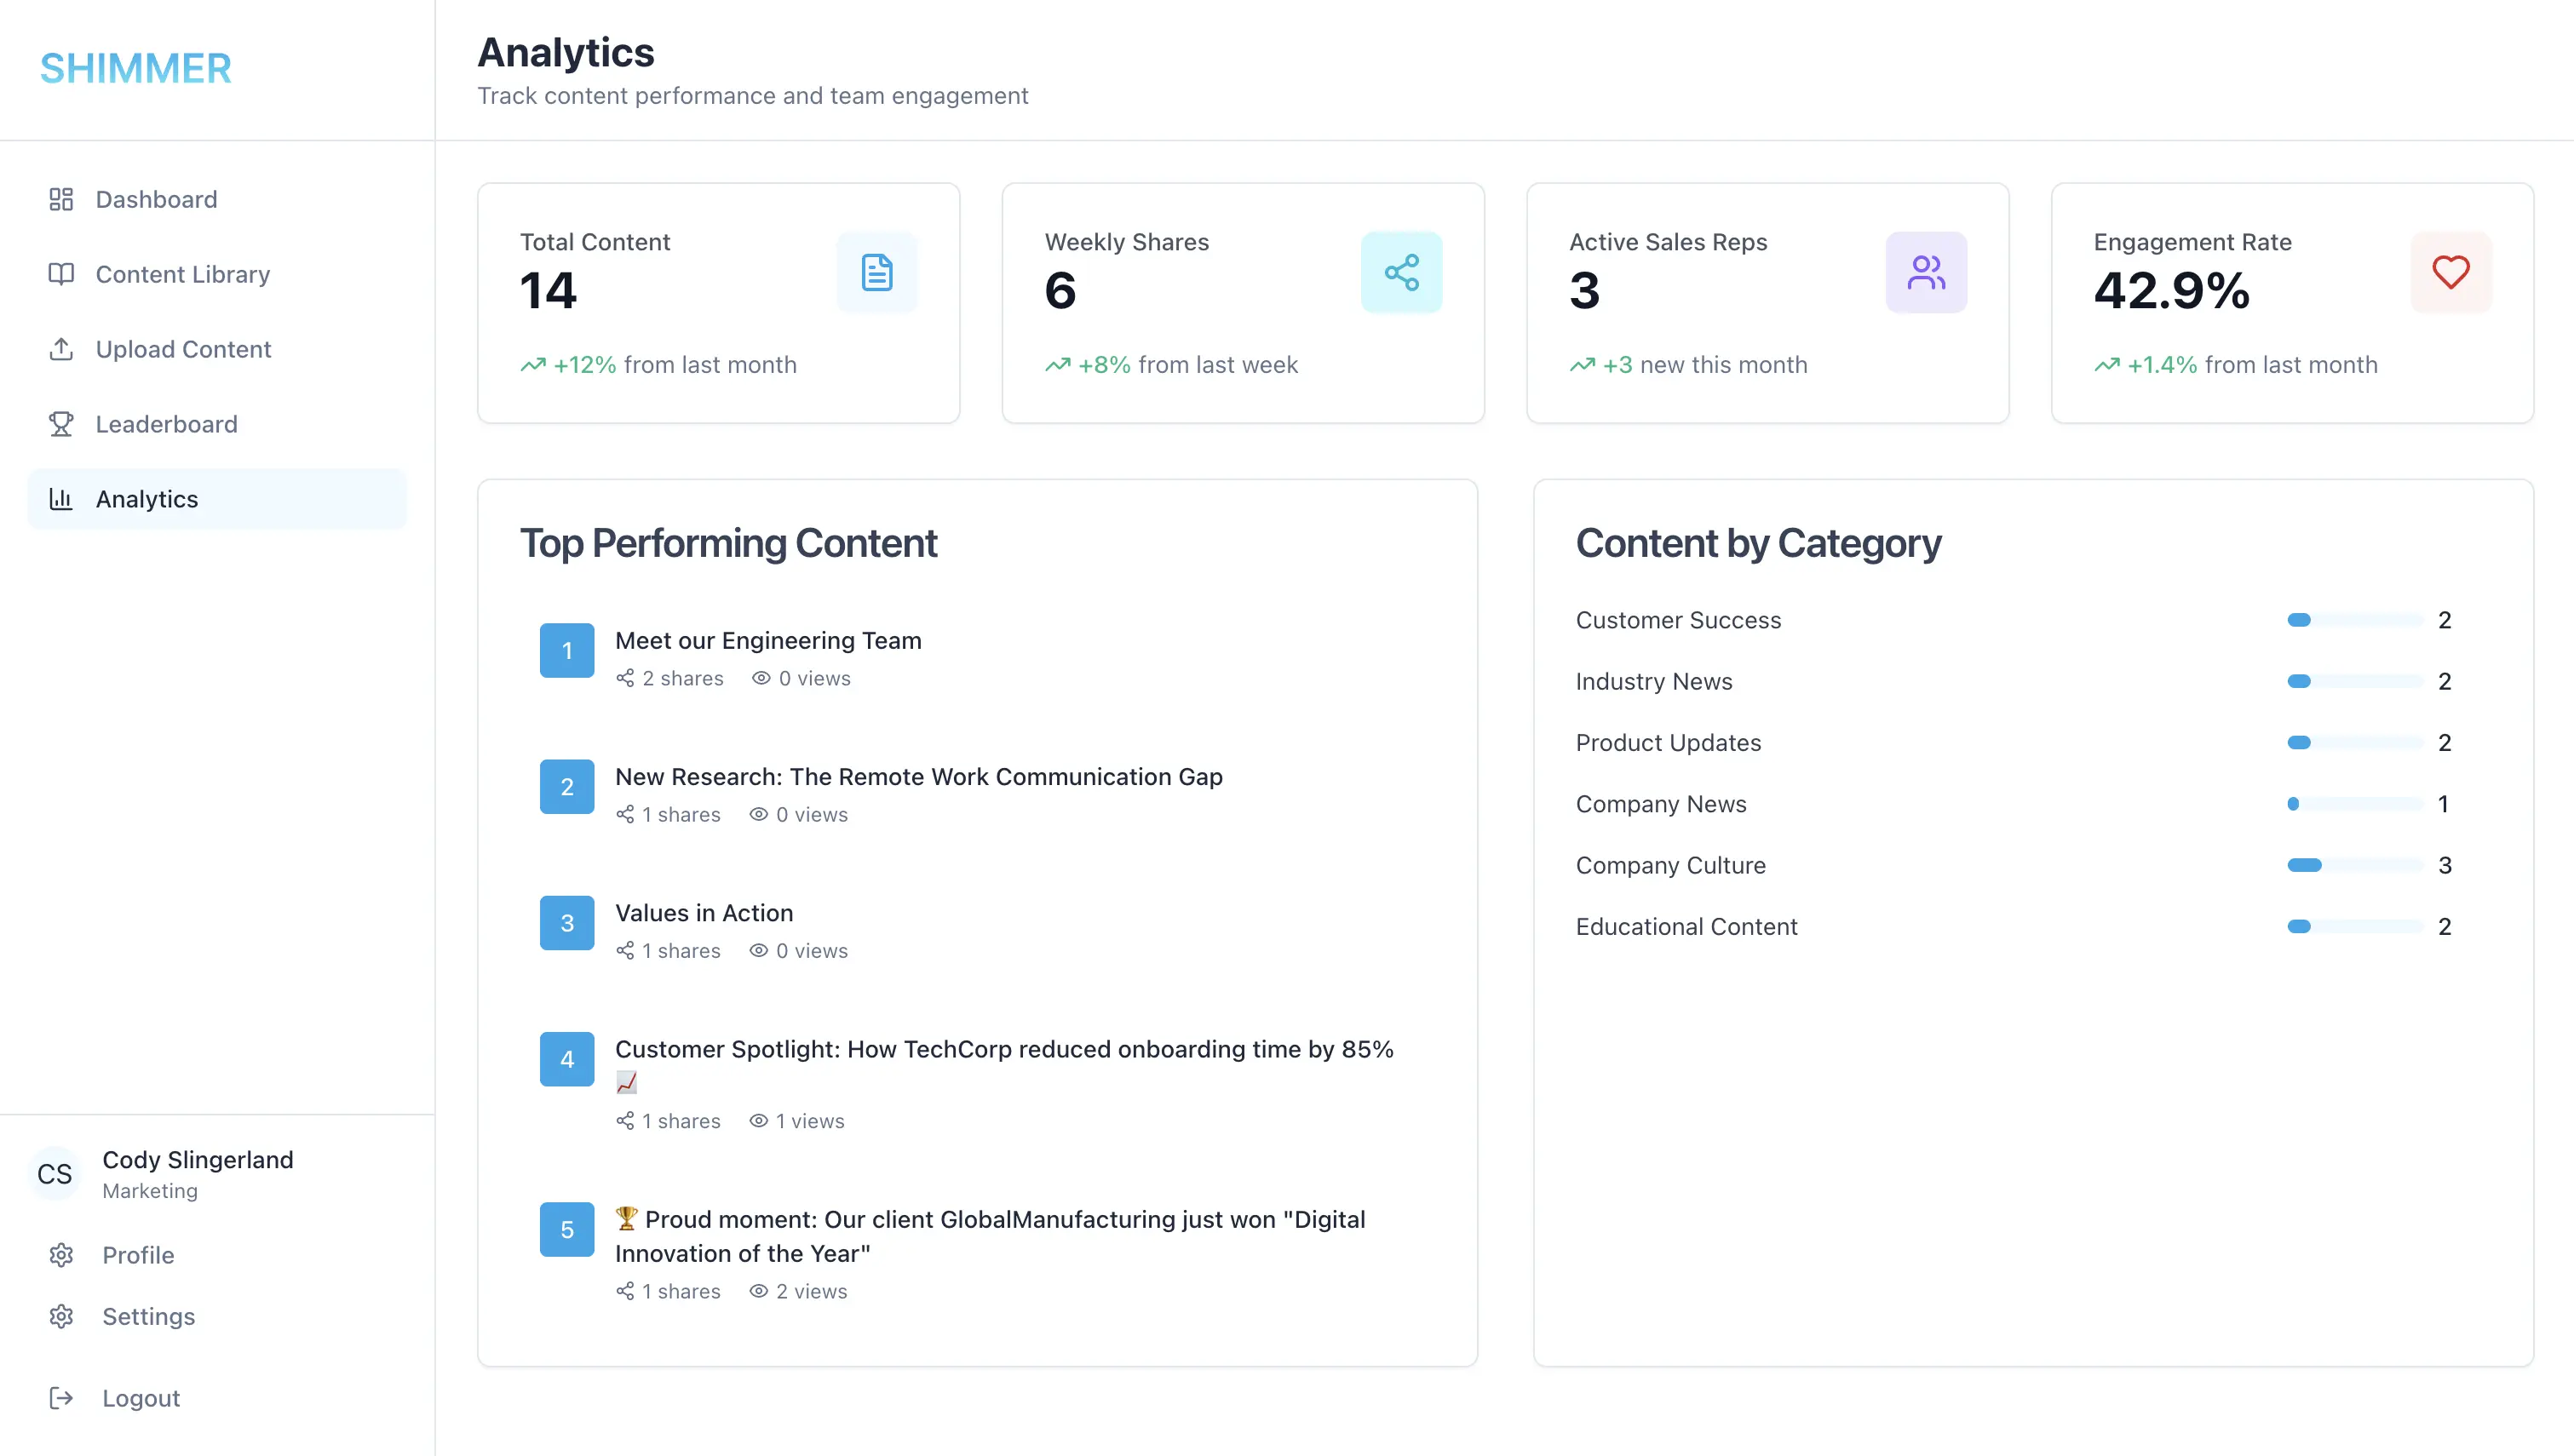Click the Leaderboard trophy icon in sidebar
2574x1456 pixels.
[61, 424]
